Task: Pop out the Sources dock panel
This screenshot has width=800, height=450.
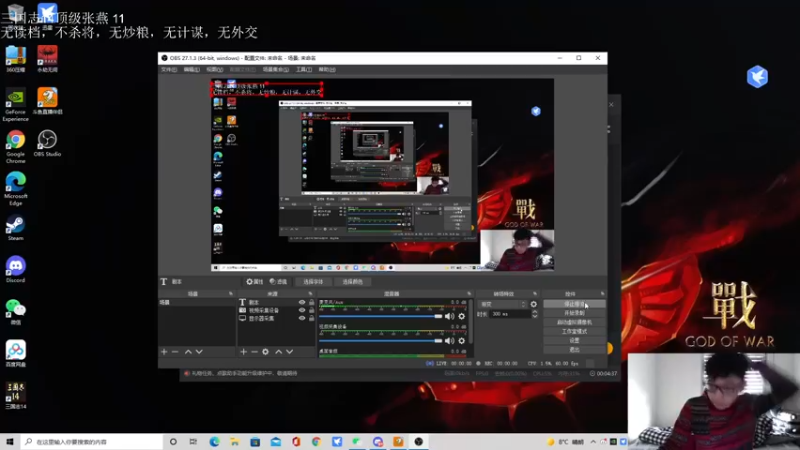Action: pos(310,294)
